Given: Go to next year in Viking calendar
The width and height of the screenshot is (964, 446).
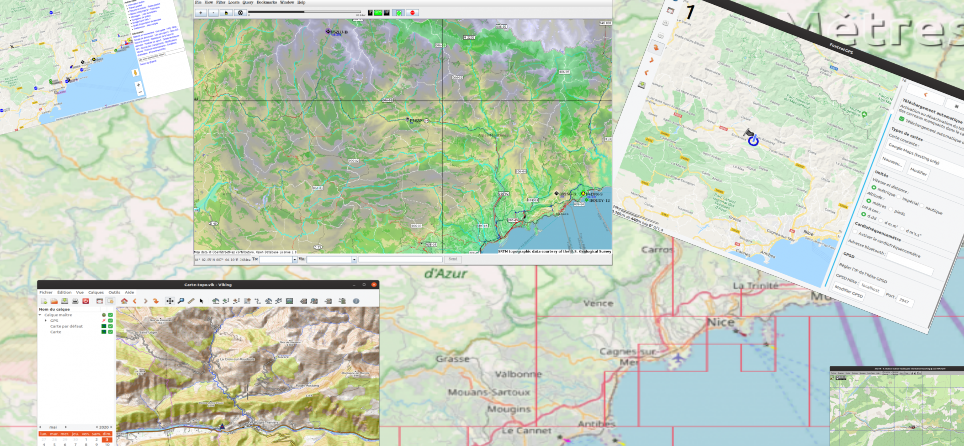Looking at the screenshot, I should pos(111,427).
